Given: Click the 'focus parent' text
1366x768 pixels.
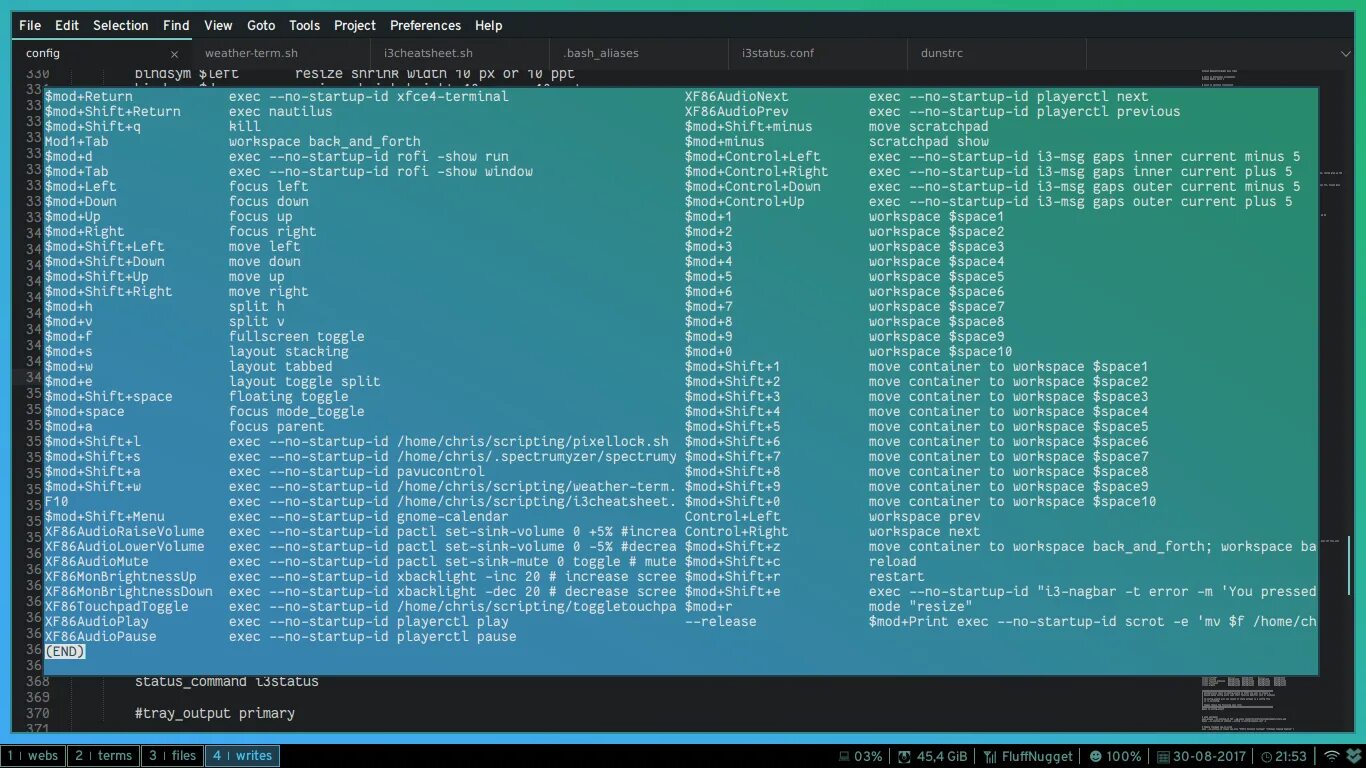Looking at the screenshot, I should pyautogui.click(x=276, y=426).
